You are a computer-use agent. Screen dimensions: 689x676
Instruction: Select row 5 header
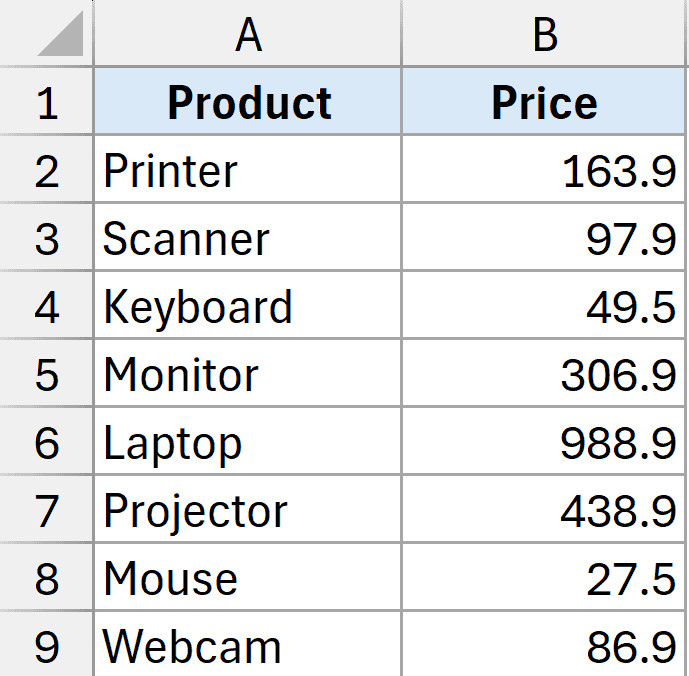[x=47, y=375]
